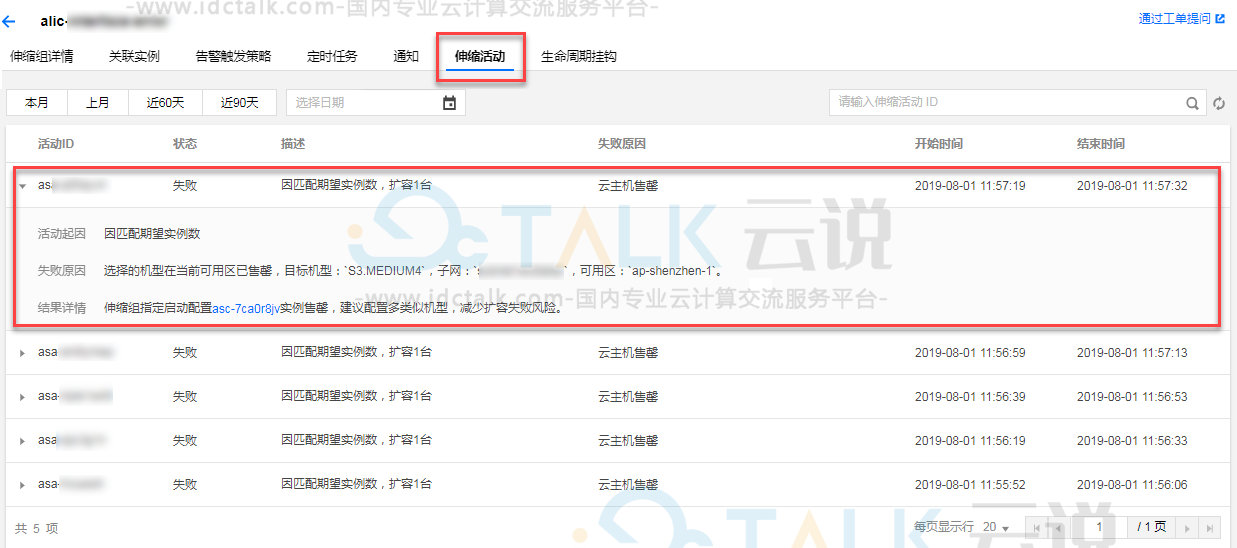1237x548 pixels.
Task: Expand the activity row starting 11:56:59
Action: [x=22, y=353]
